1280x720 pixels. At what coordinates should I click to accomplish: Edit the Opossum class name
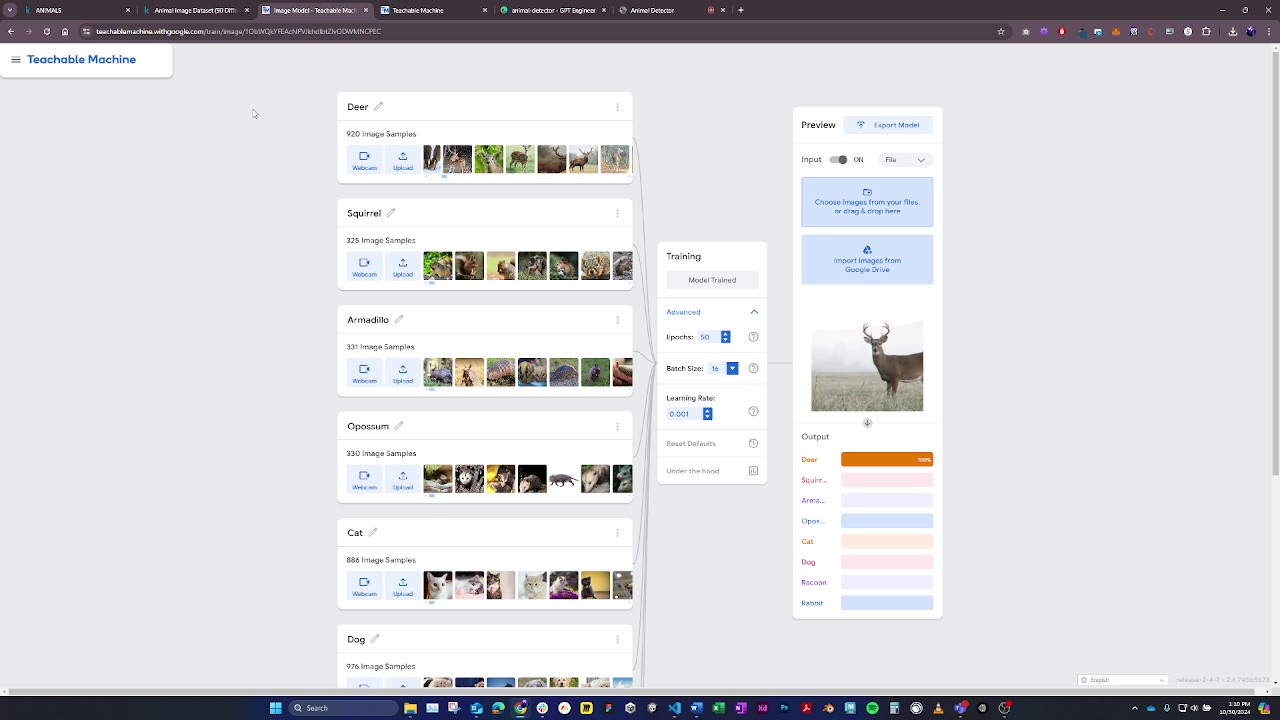pos(399,426)
